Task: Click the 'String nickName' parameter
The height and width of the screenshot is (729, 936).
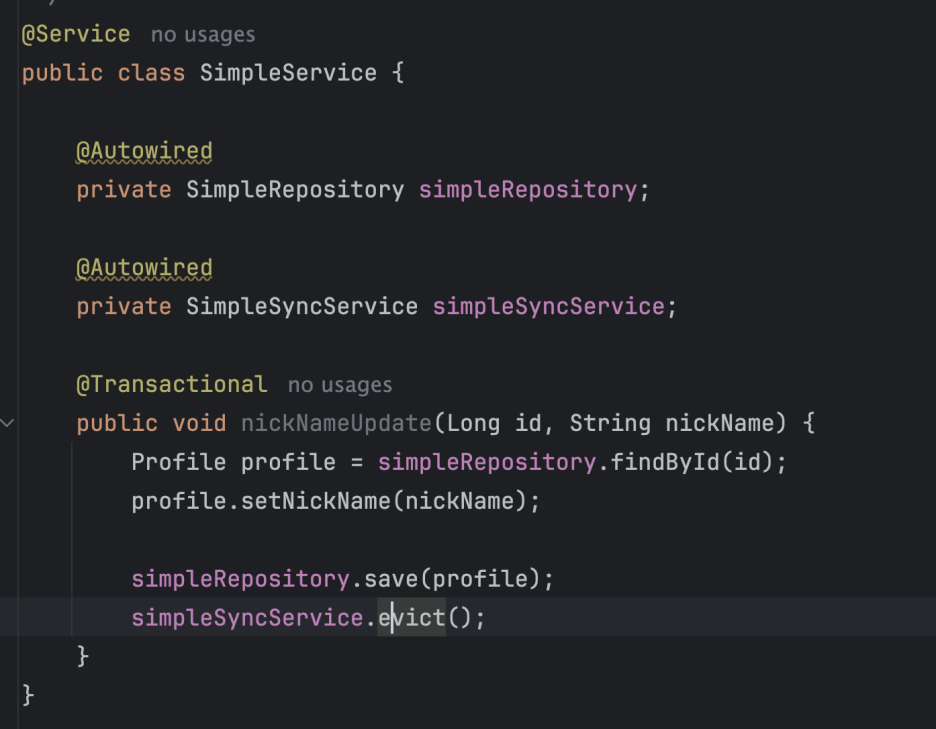Action: click(x=672, y=423)
